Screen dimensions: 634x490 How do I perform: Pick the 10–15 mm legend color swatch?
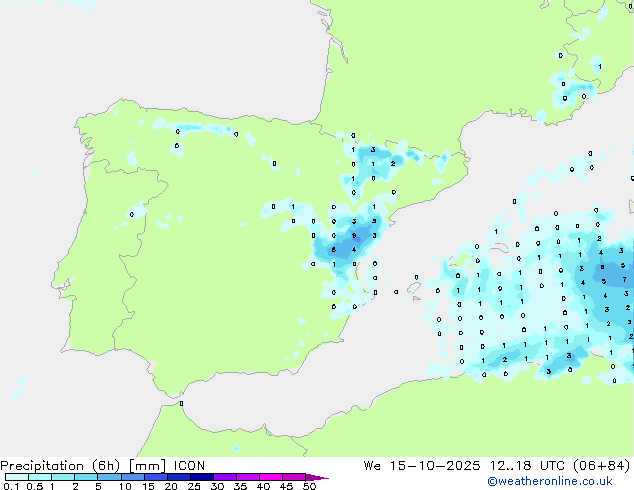coord(132,477)
